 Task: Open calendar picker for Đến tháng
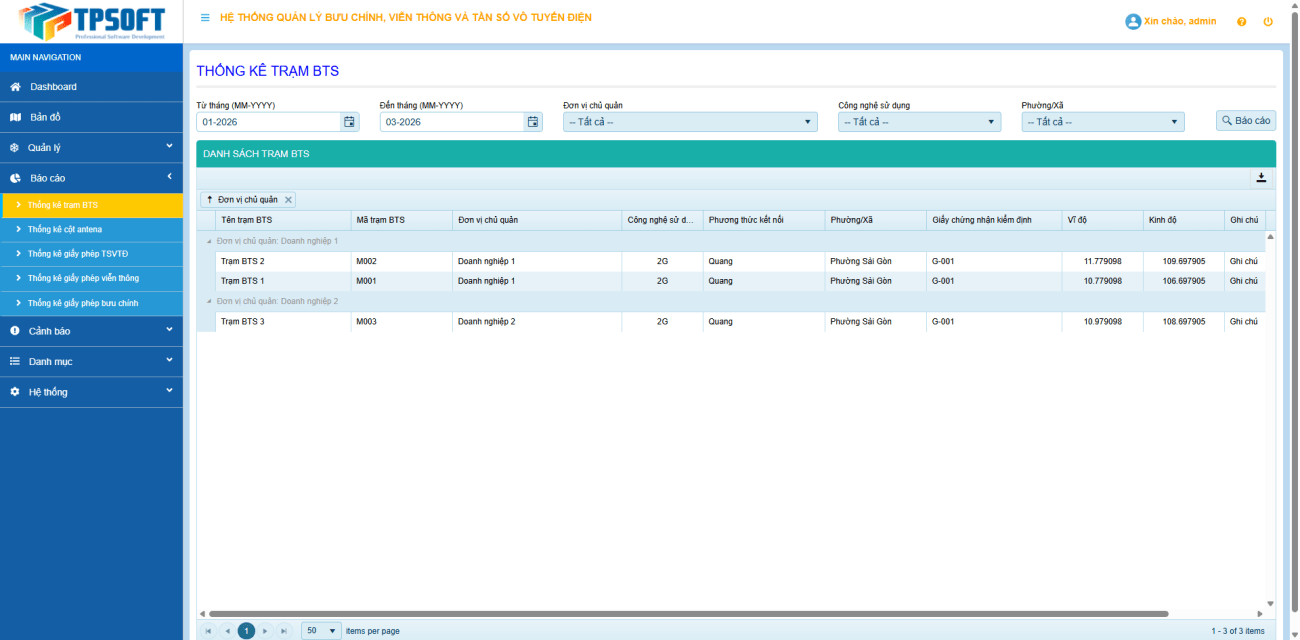pos(534,122)
